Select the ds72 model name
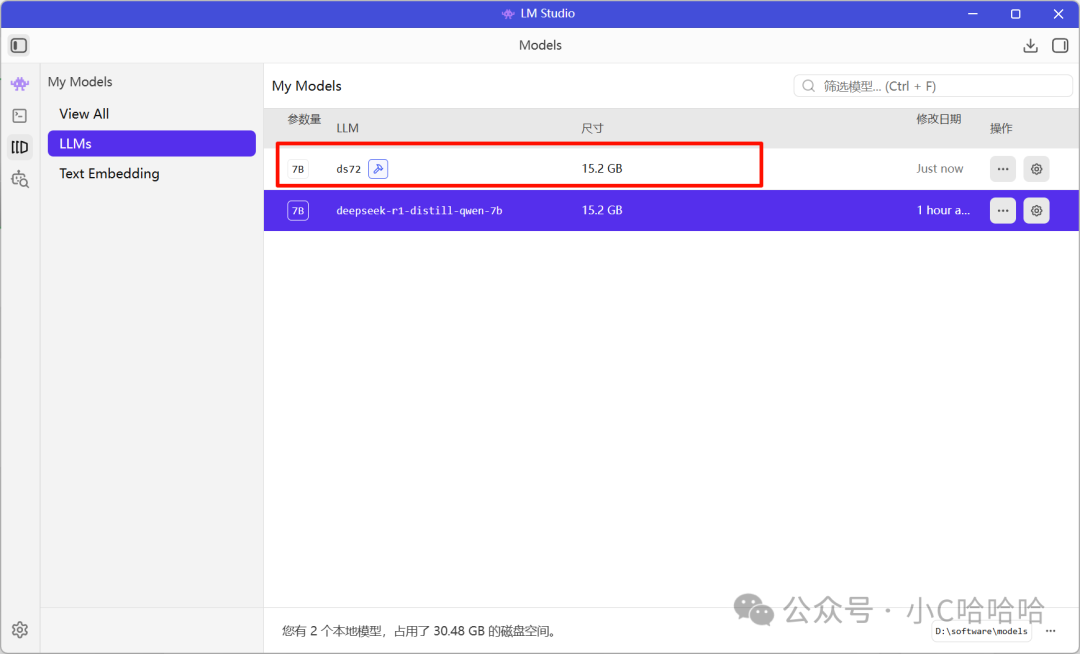 coord(349,169)
